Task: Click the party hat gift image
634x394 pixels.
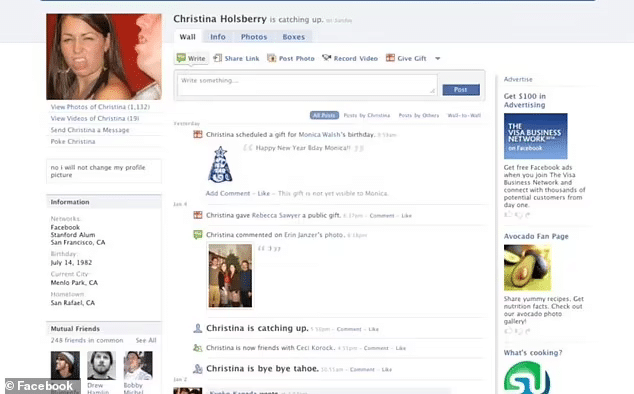Action: coord(220,164)
